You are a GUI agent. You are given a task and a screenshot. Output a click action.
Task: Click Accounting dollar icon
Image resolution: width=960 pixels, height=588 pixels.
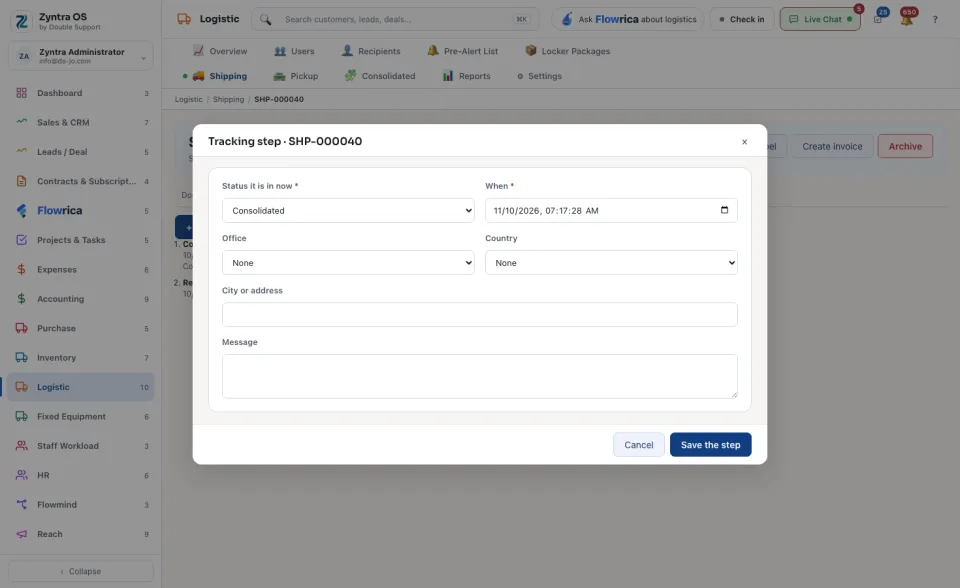[21, 299]
